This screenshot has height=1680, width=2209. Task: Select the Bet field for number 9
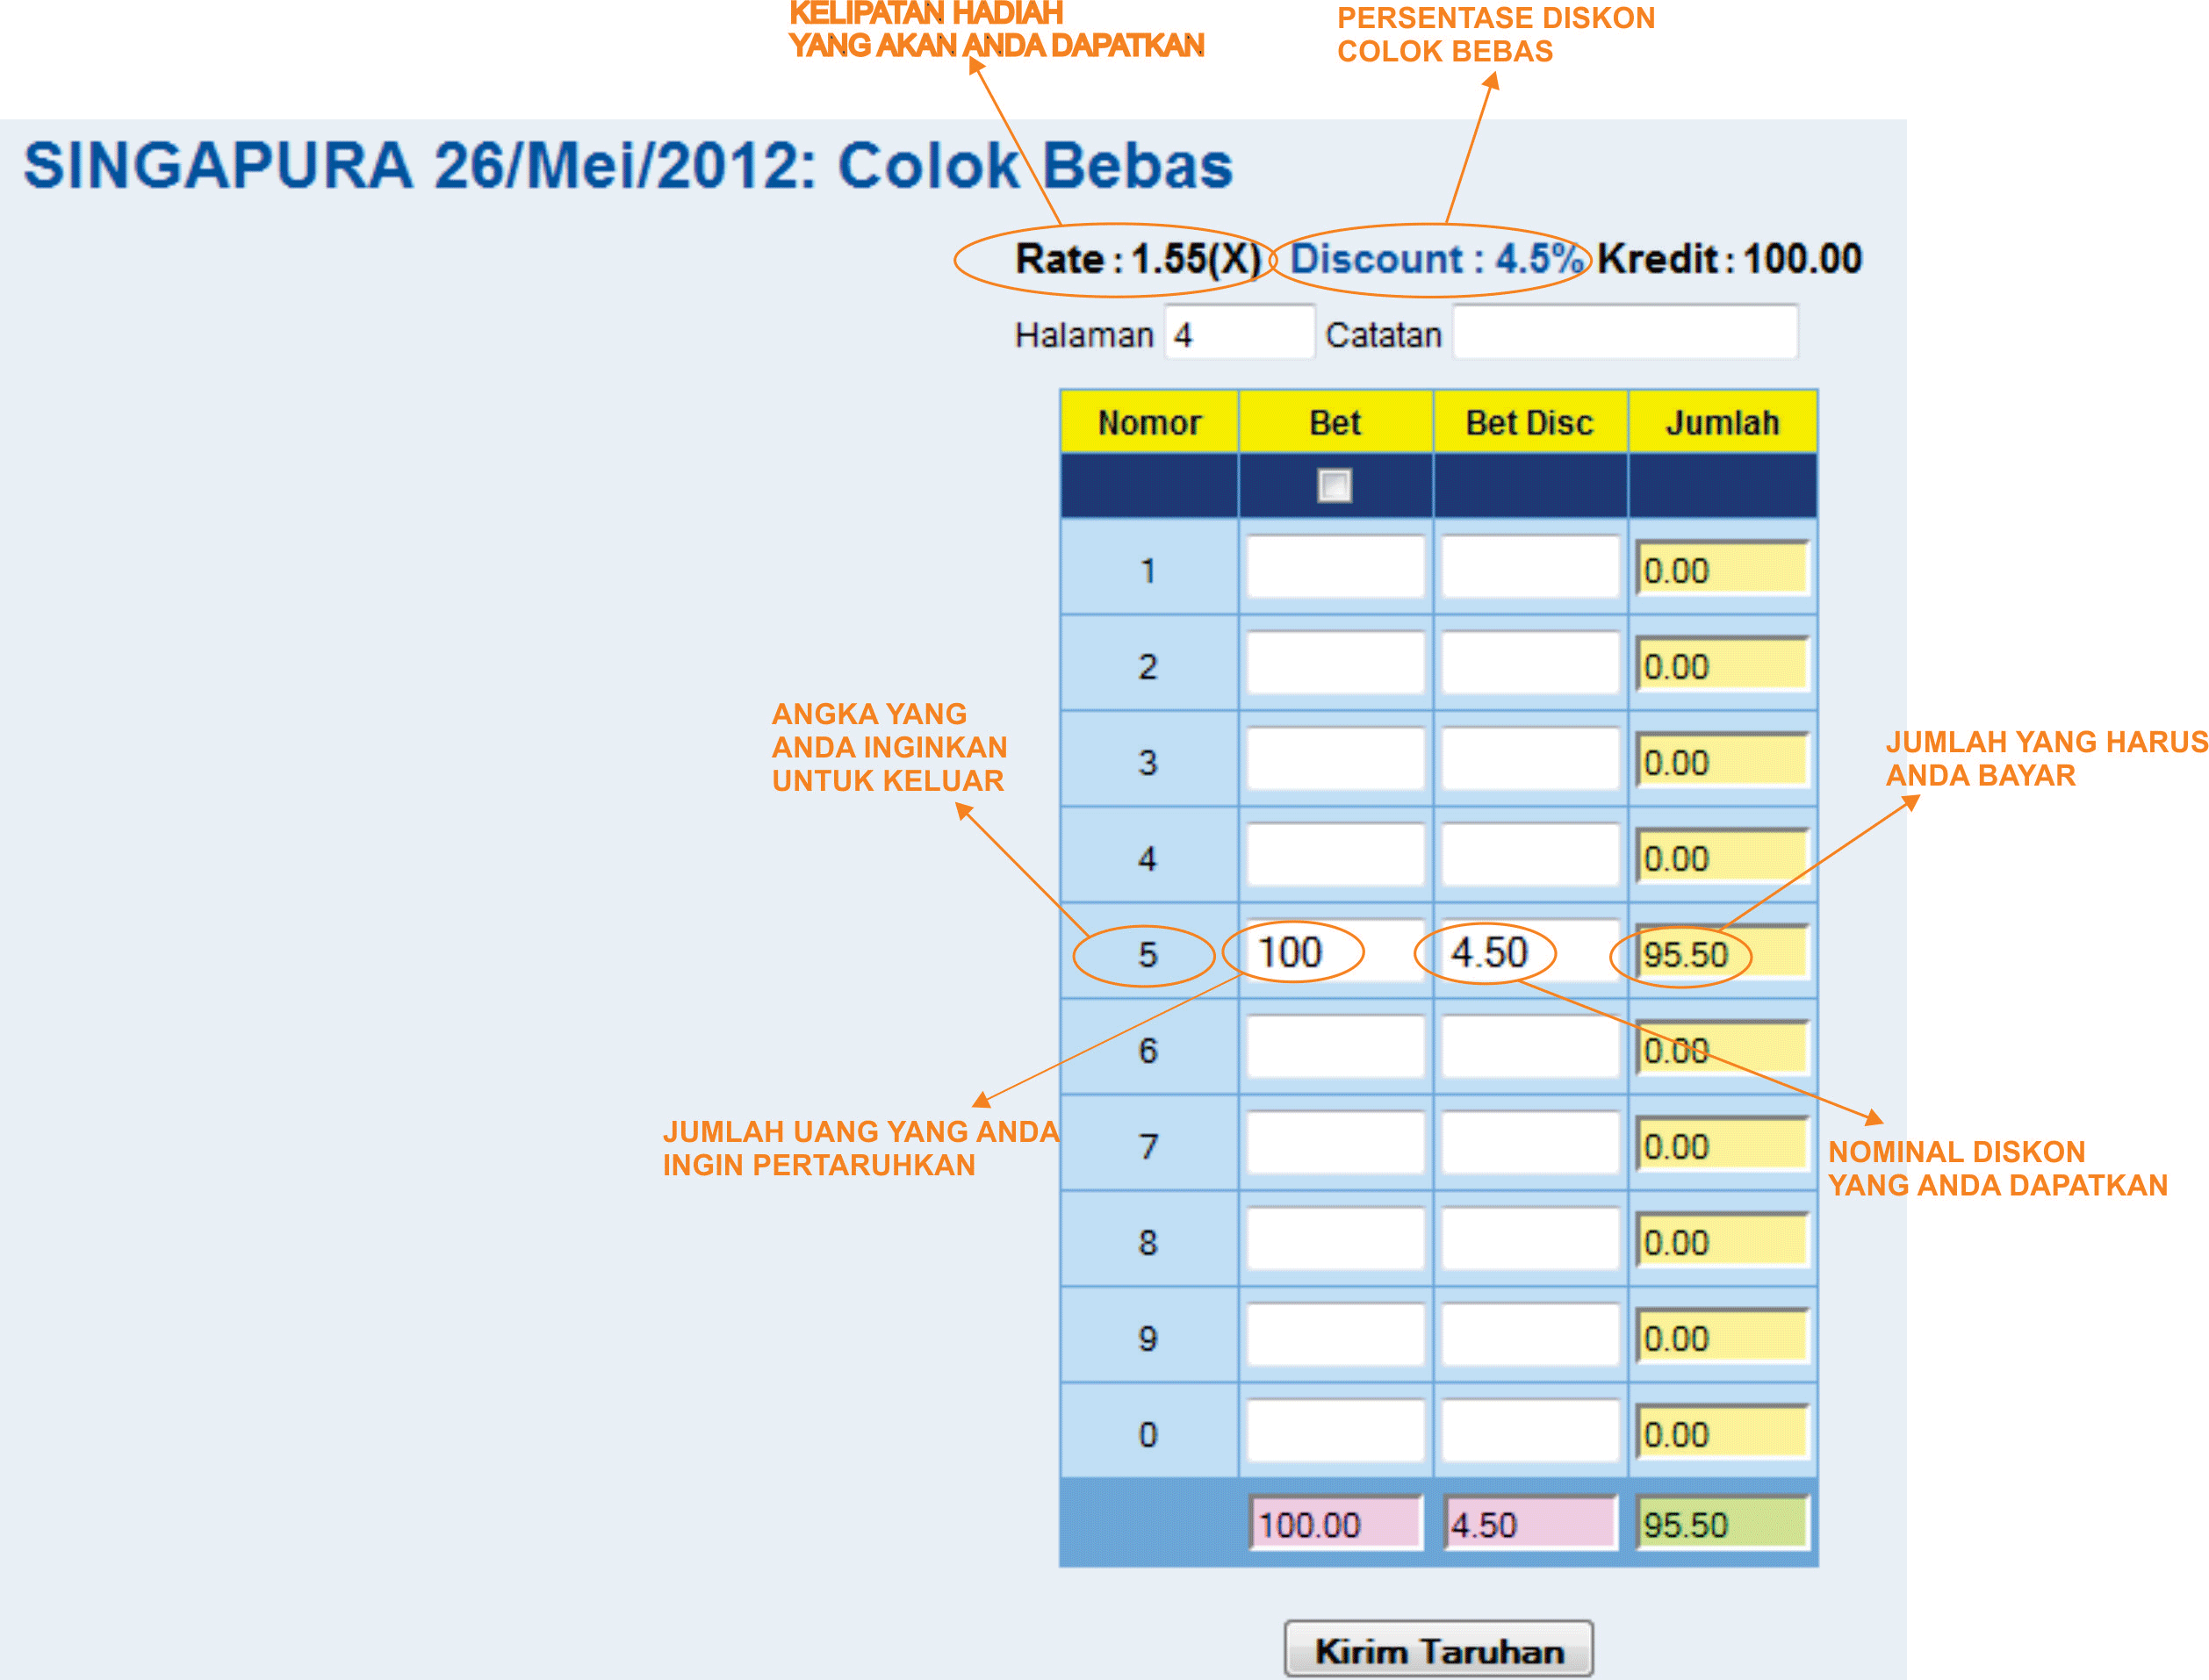1335,1336
